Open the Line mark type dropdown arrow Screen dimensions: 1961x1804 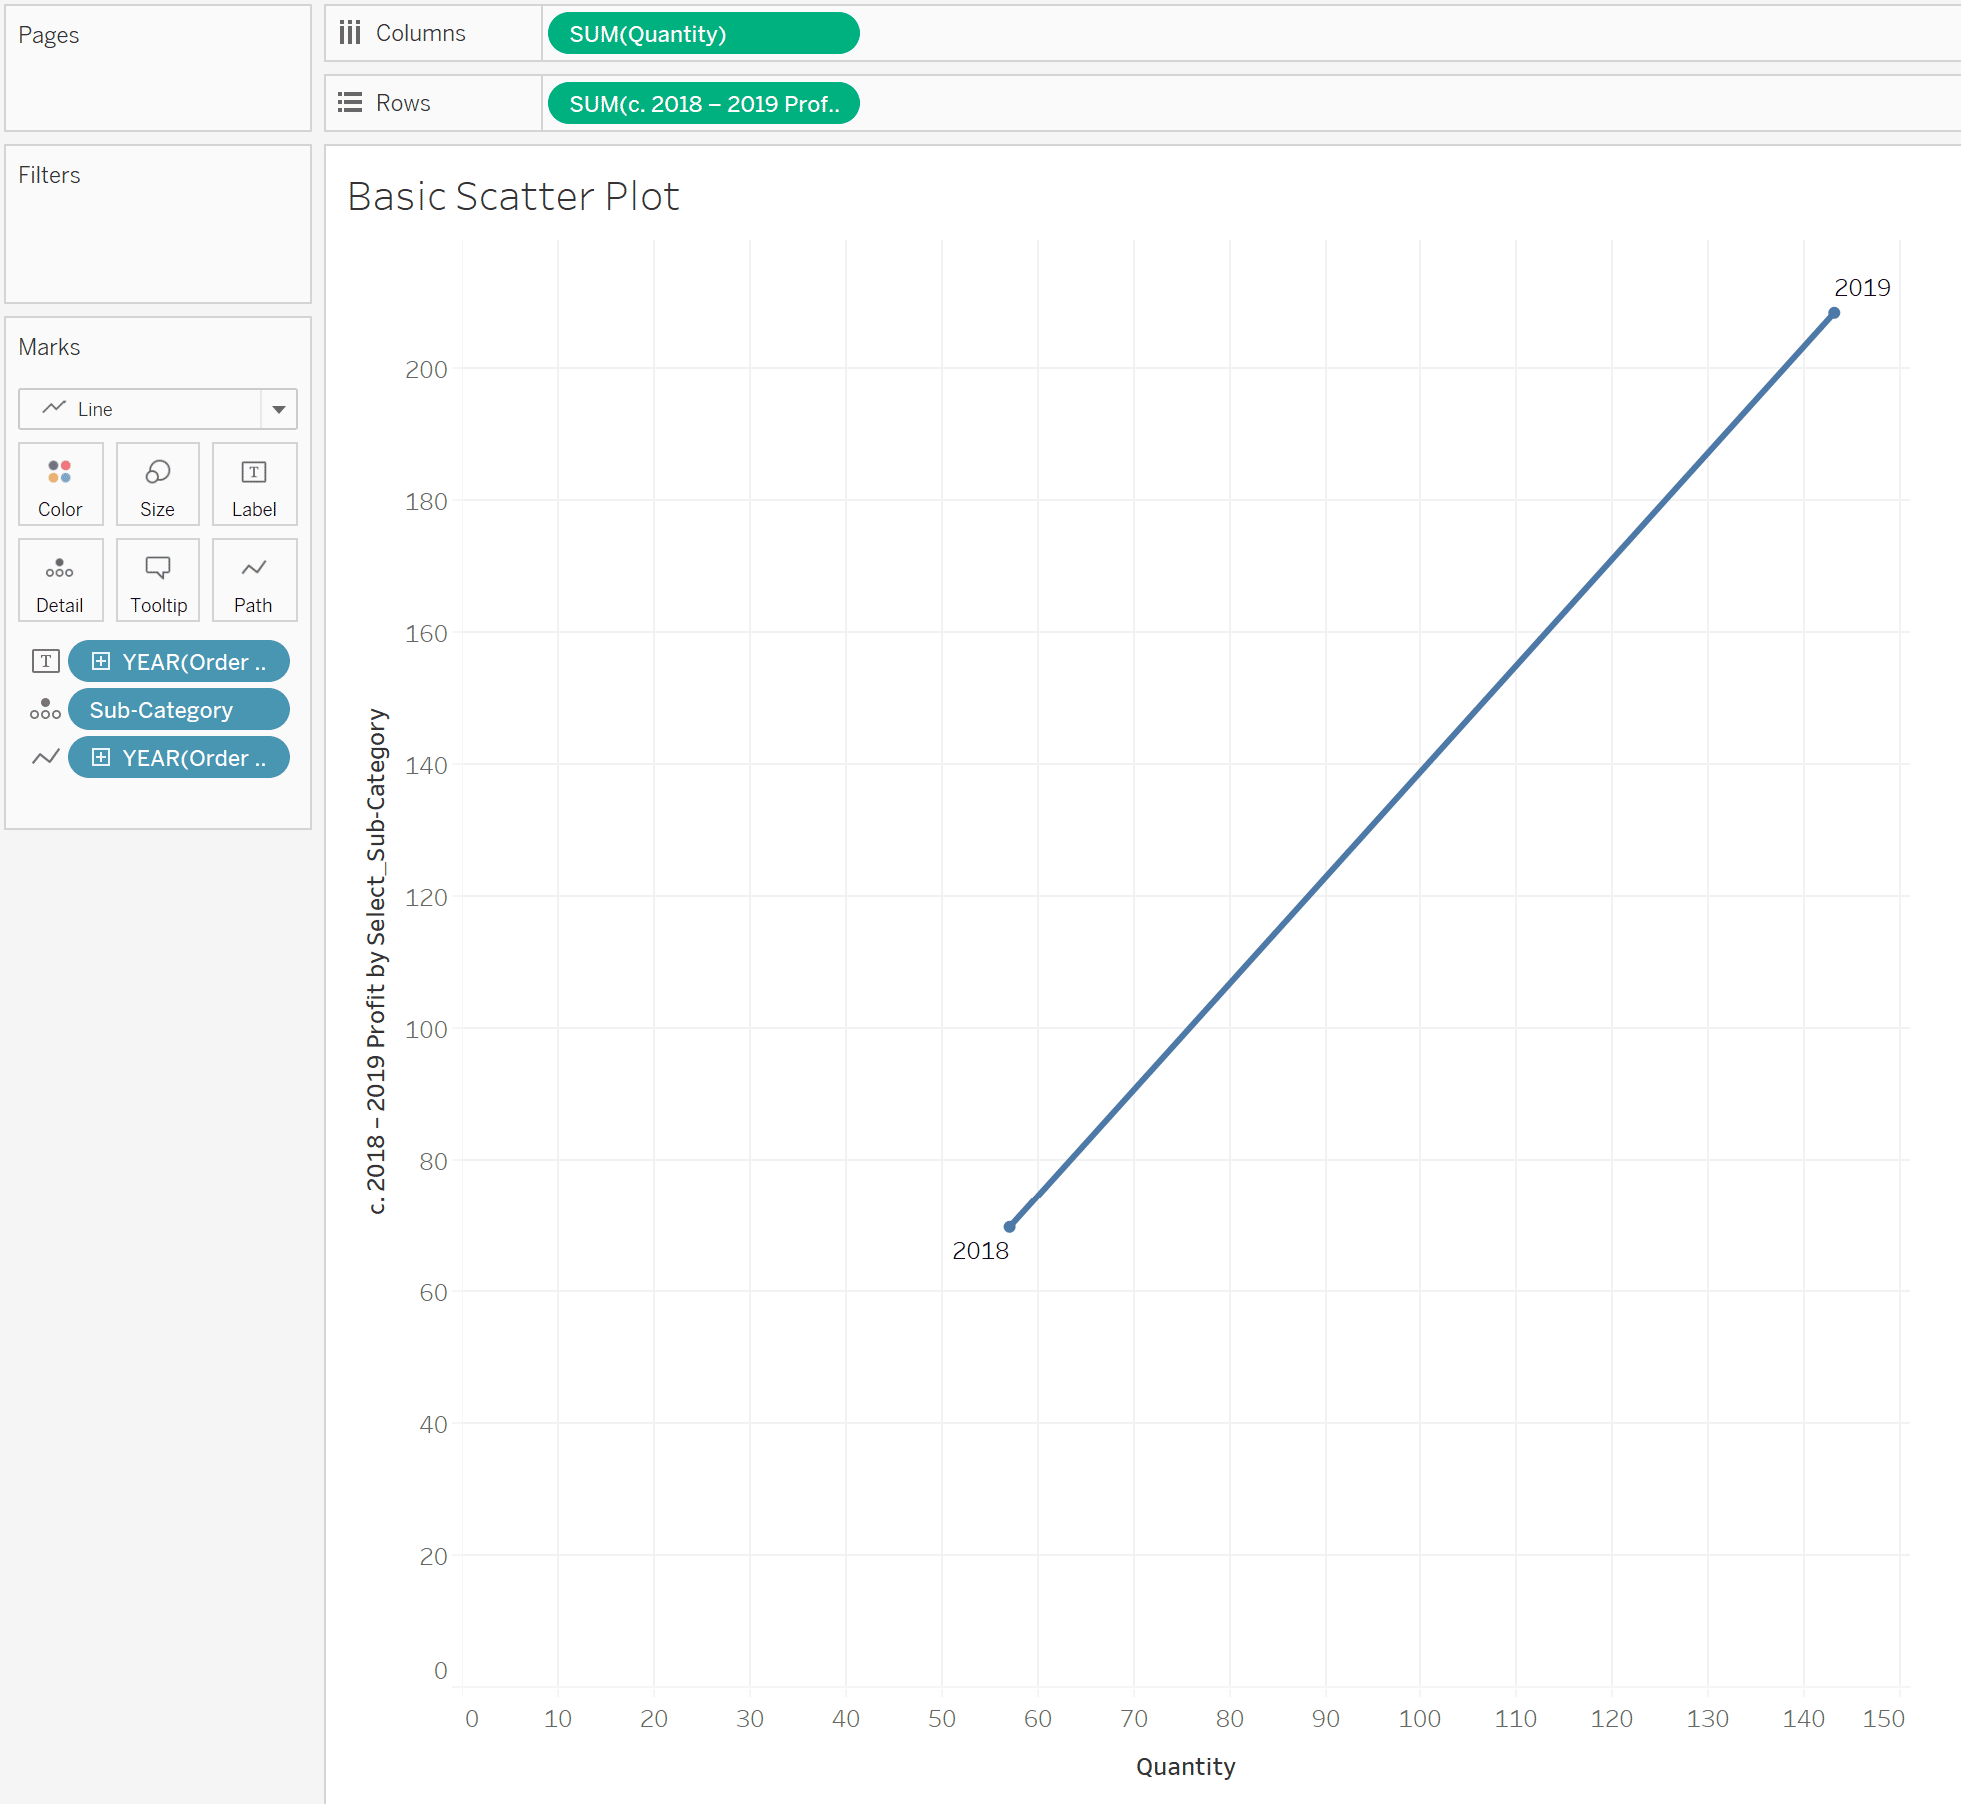pos(279,409)
